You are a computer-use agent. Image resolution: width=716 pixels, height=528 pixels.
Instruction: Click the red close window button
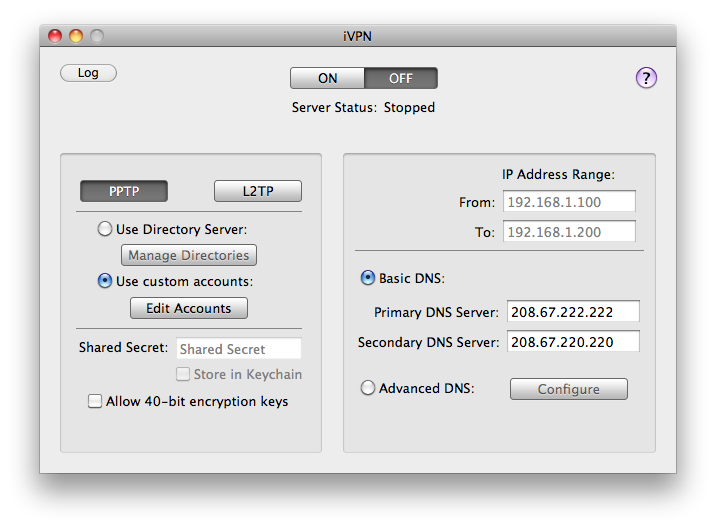pos(55,36)
